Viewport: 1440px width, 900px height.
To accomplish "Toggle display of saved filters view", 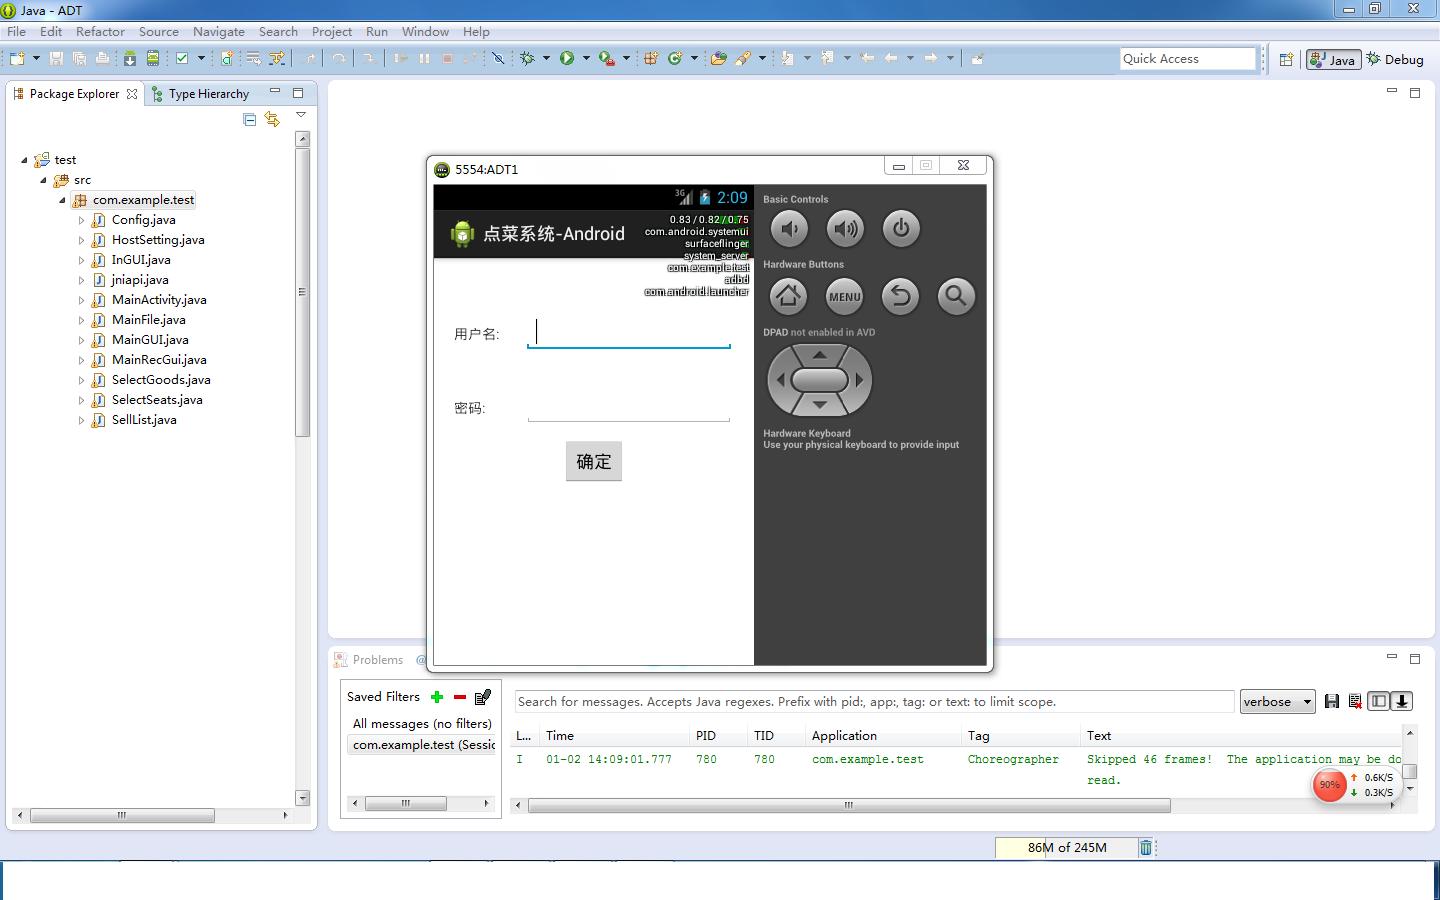I will pyautogui.click(x=1378, y=702).
